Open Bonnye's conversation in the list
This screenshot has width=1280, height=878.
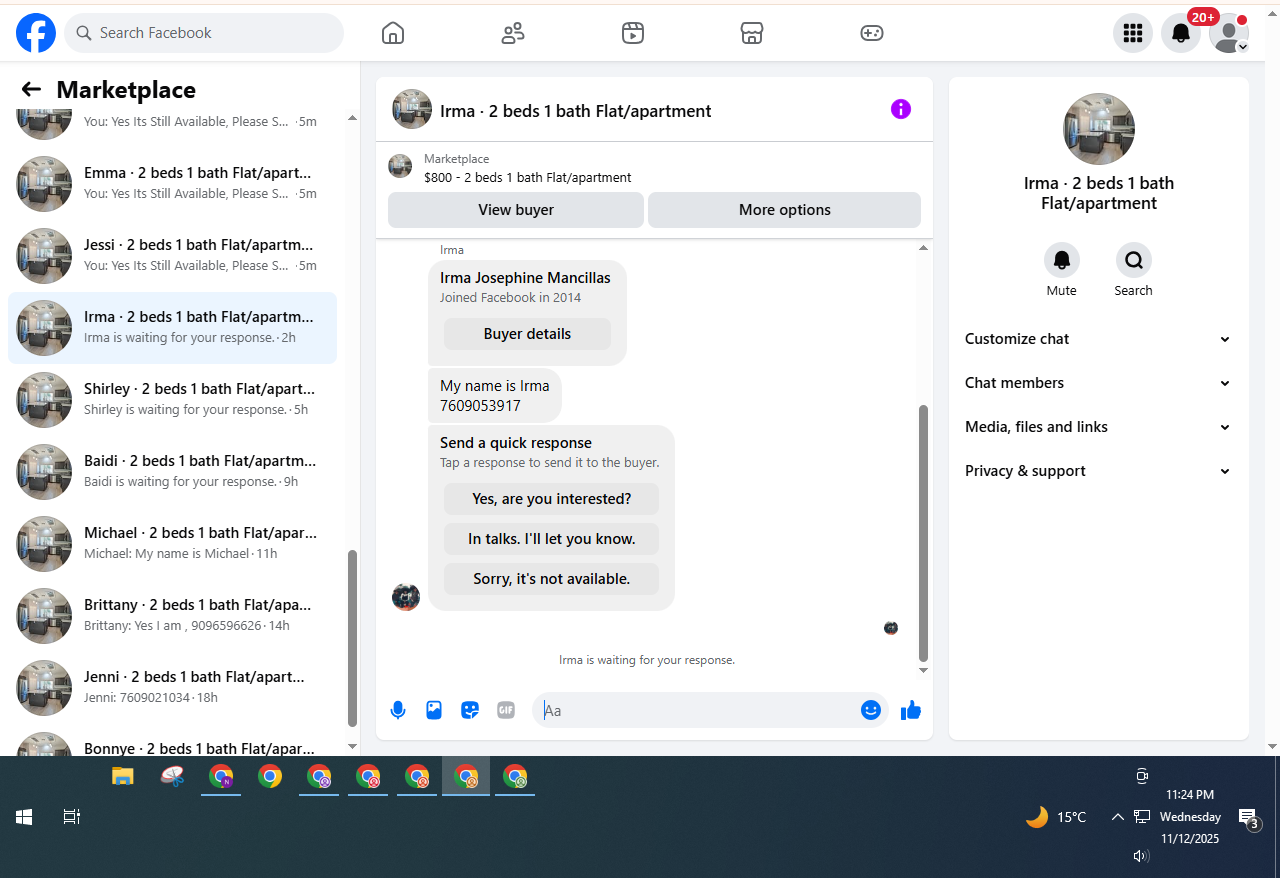click(172, 742)
